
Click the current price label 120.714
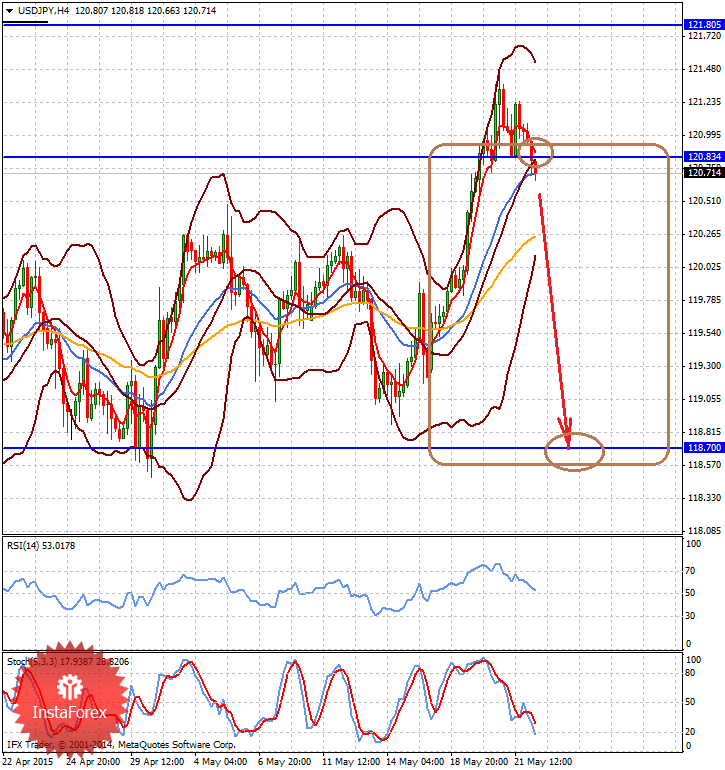pyautogui.click(x=704, y=172)
